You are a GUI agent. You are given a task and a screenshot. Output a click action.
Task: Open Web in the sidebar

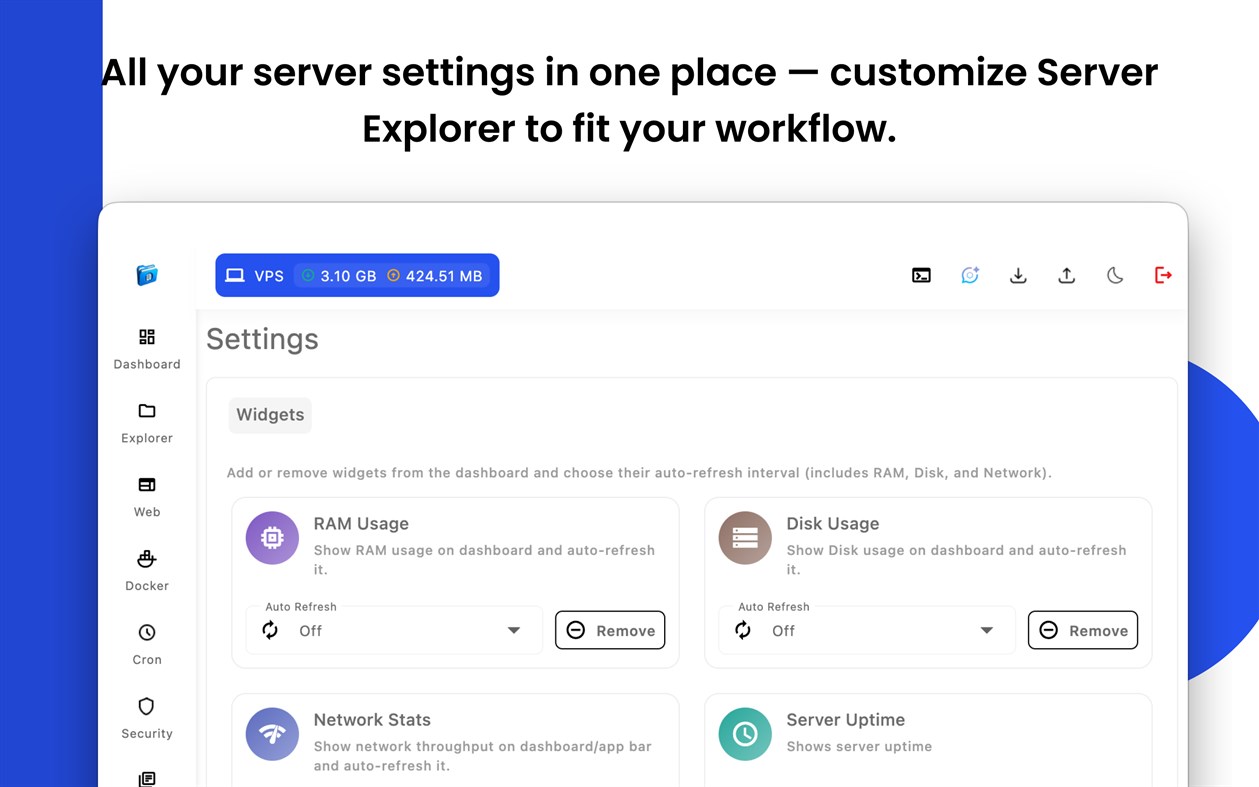click(x=147, y=497)
